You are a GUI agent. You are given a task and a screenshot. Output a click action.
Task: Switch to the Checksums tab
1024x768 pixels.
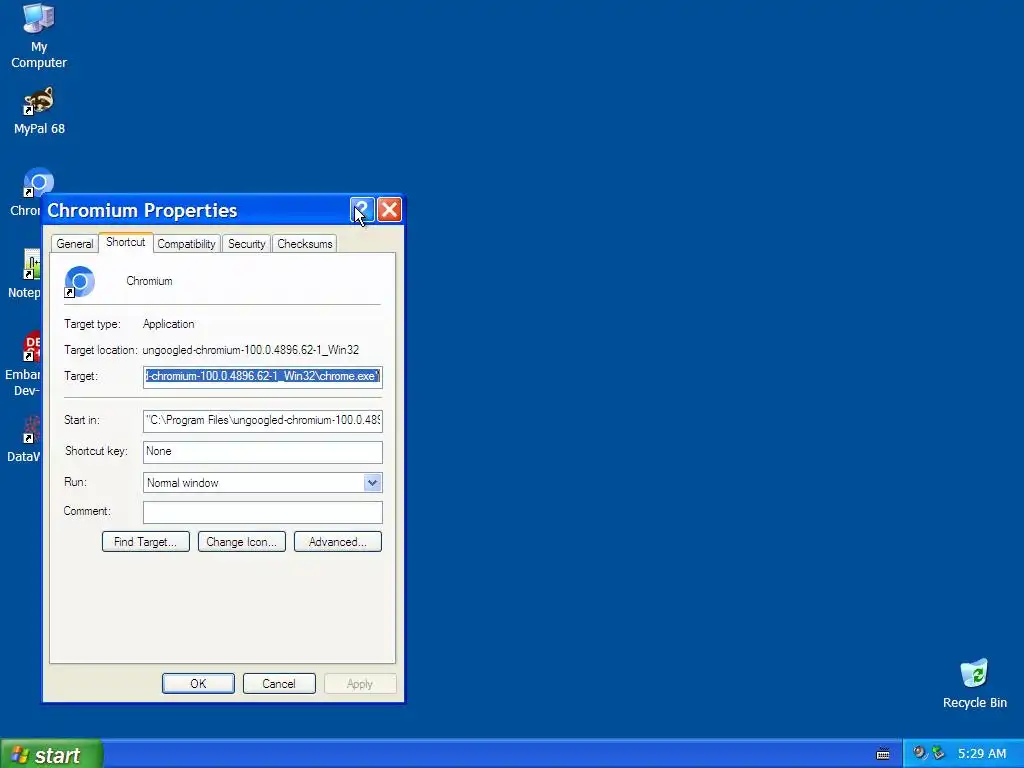[304, 244]
